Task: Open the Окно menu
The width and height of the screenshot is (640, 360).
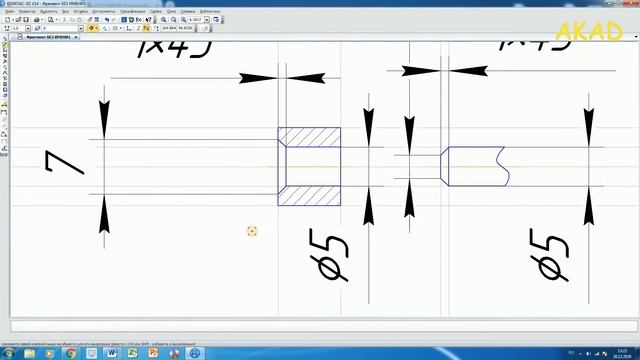Action: pyautogui.click(x=171, y=11)
